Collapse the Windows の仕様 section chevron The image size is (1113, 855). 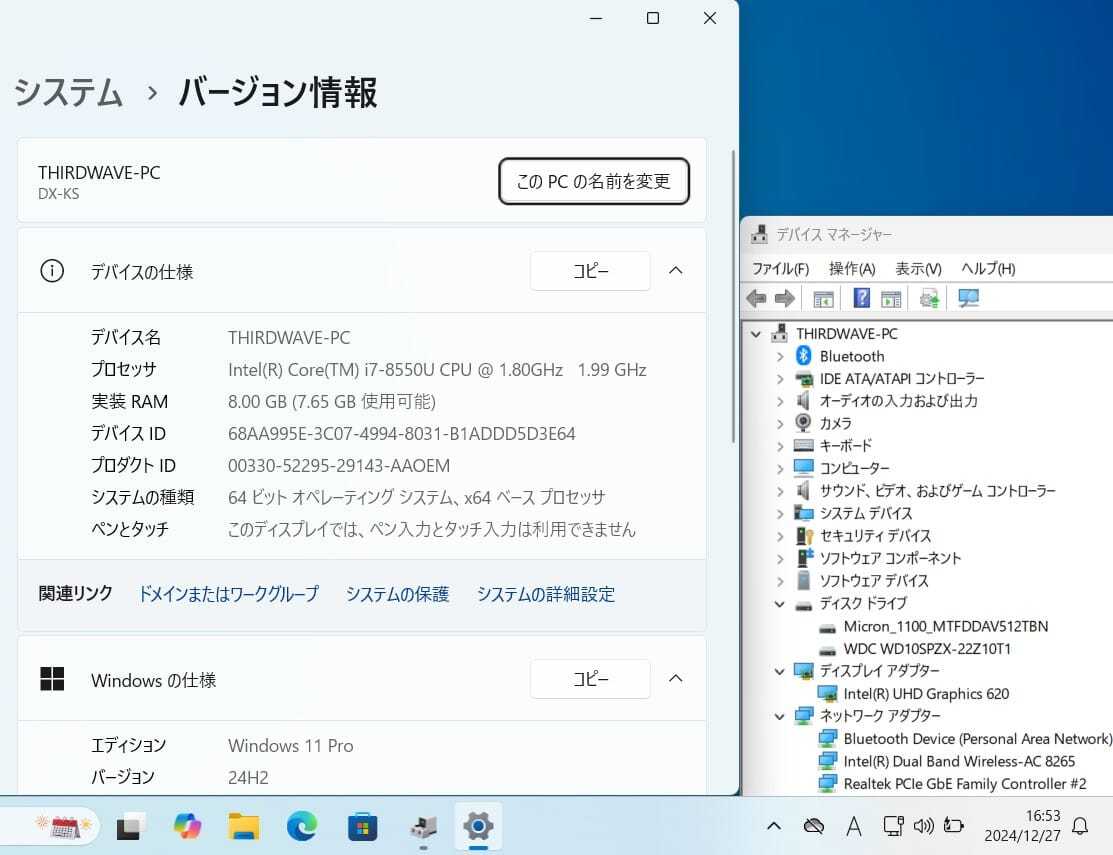point(676,678)
